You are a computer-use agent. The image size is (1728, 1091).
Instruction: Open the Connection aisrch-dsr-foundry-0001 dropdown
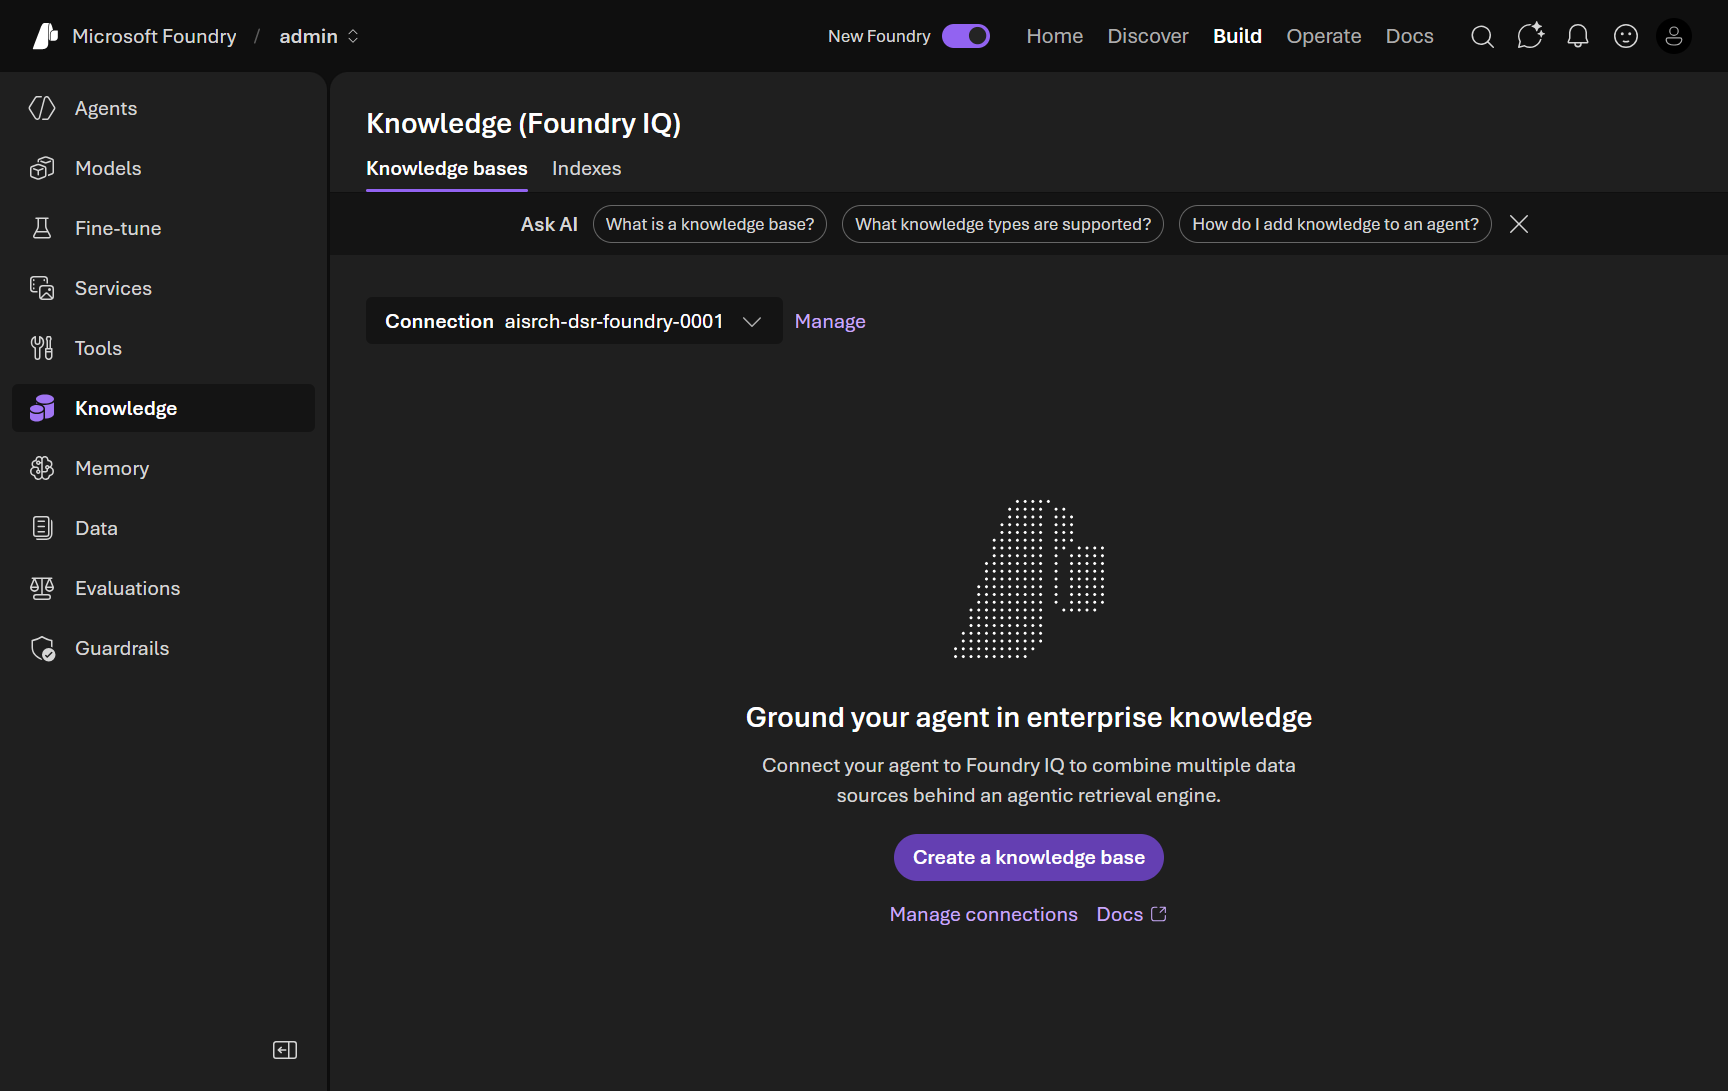(x=574, y=321)
